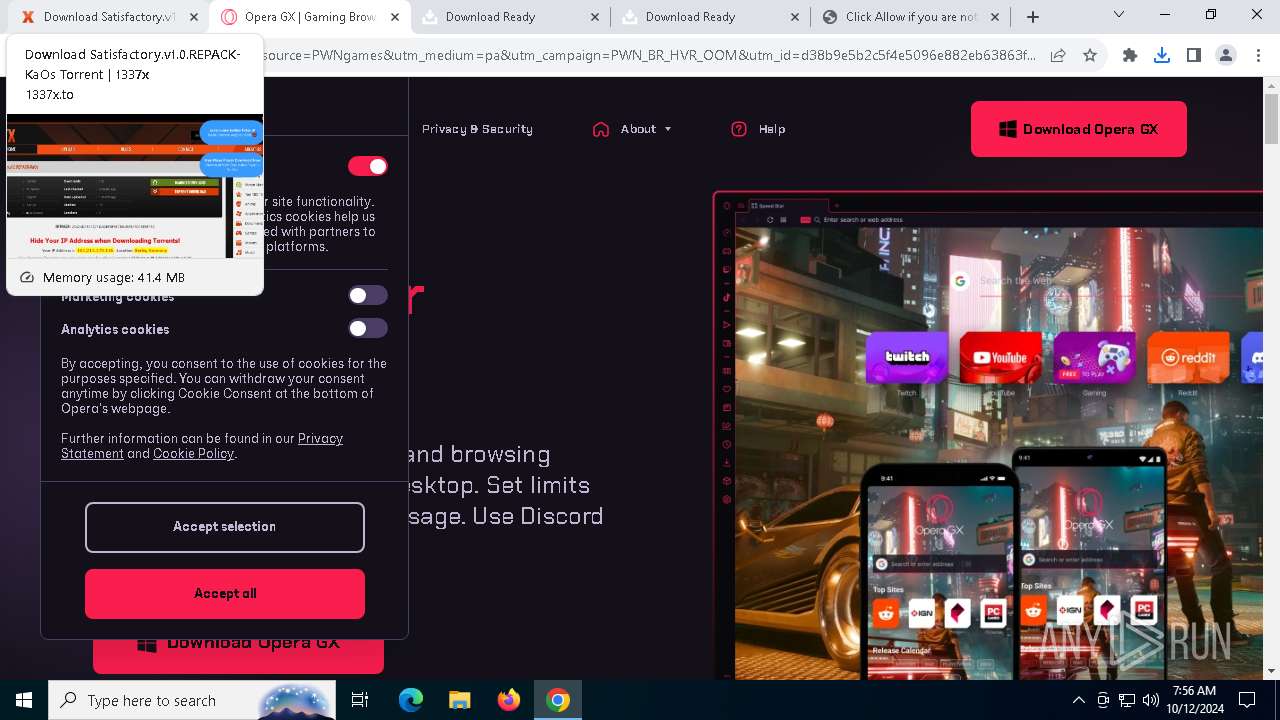
Task: Close the Opera GX tab
Action: 394,17
